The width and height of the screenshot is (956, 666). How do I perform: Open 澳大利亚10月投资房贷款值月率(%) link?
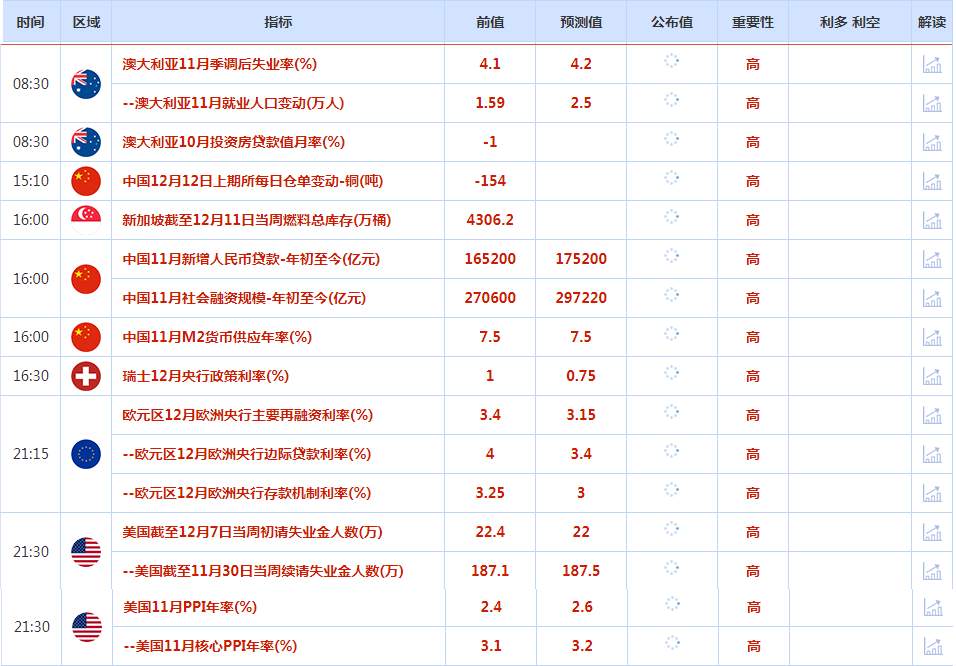(x=234, y=142)
